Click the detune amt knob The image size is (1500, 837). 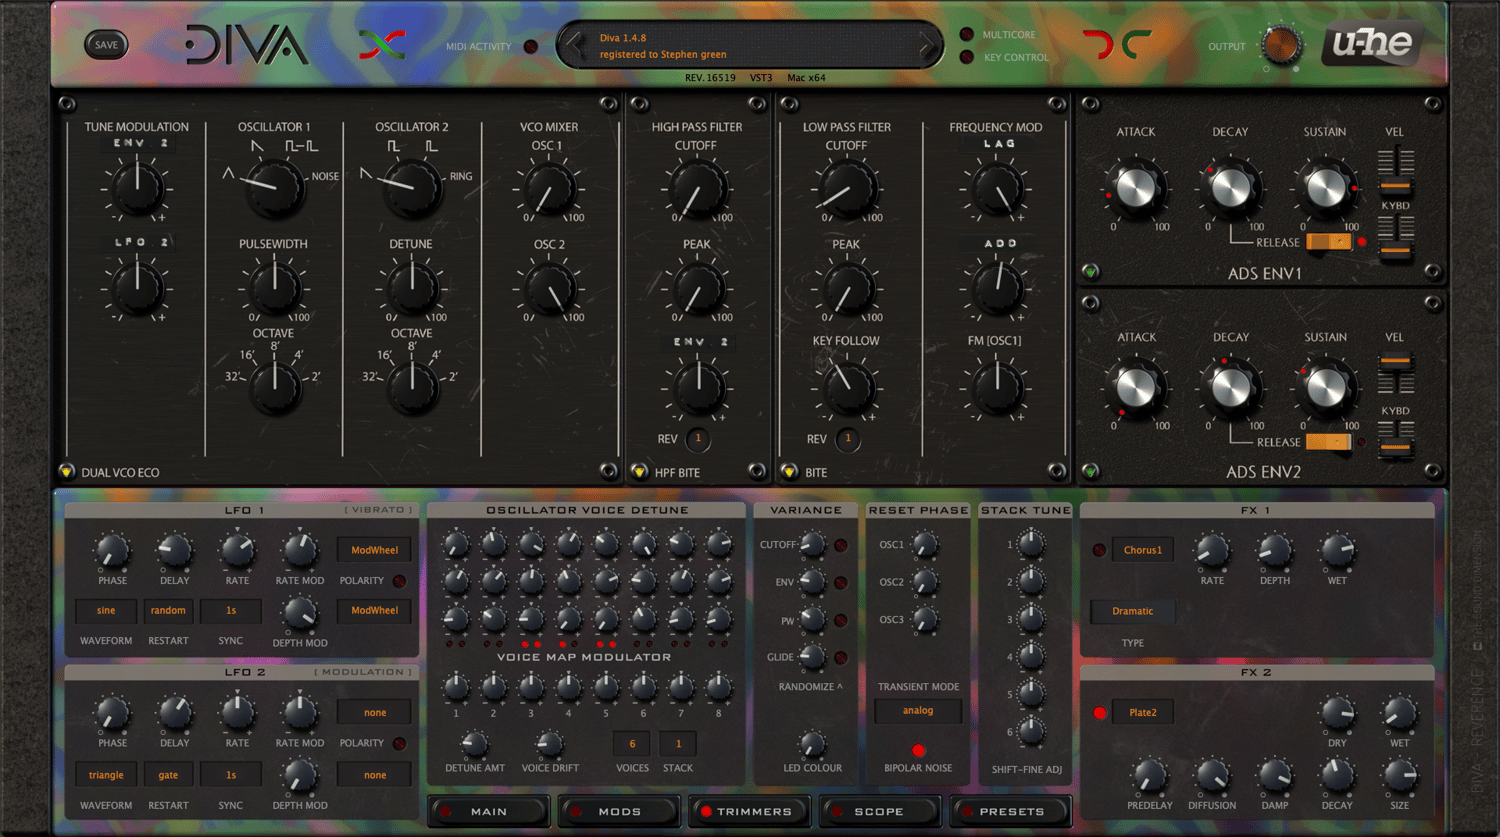(x=474, y=744)
